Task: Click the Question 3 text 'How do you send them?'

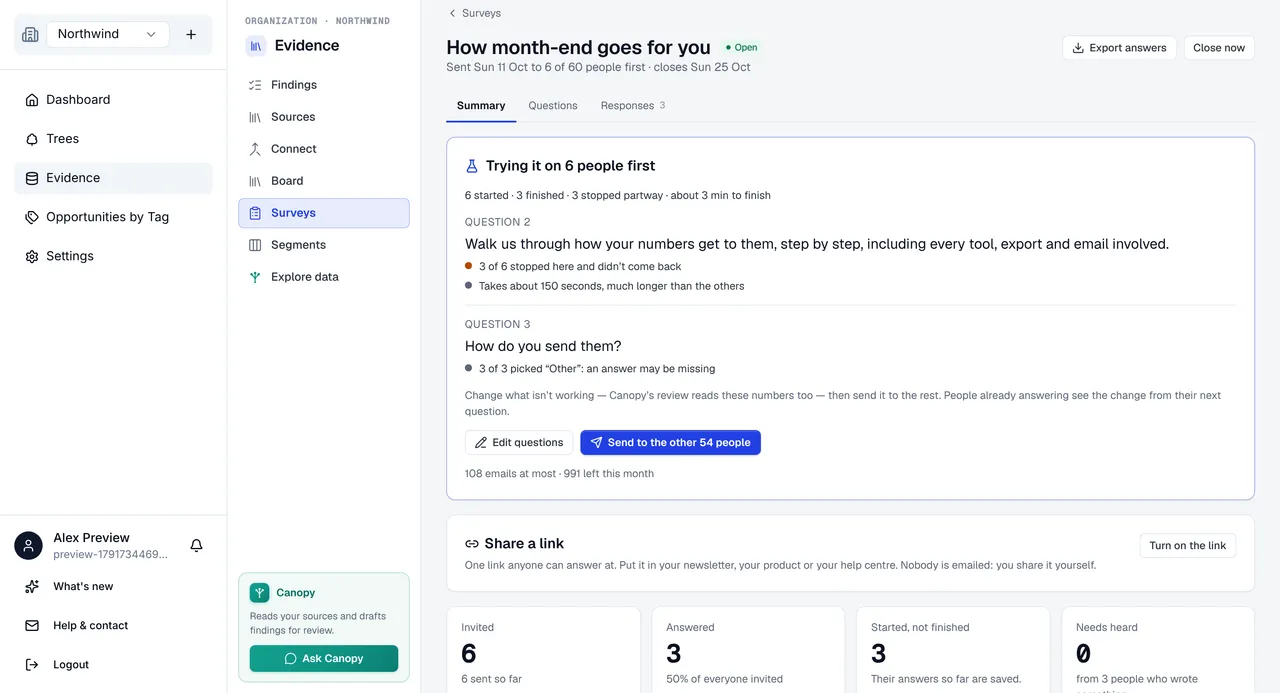Action: coord(543,346)
